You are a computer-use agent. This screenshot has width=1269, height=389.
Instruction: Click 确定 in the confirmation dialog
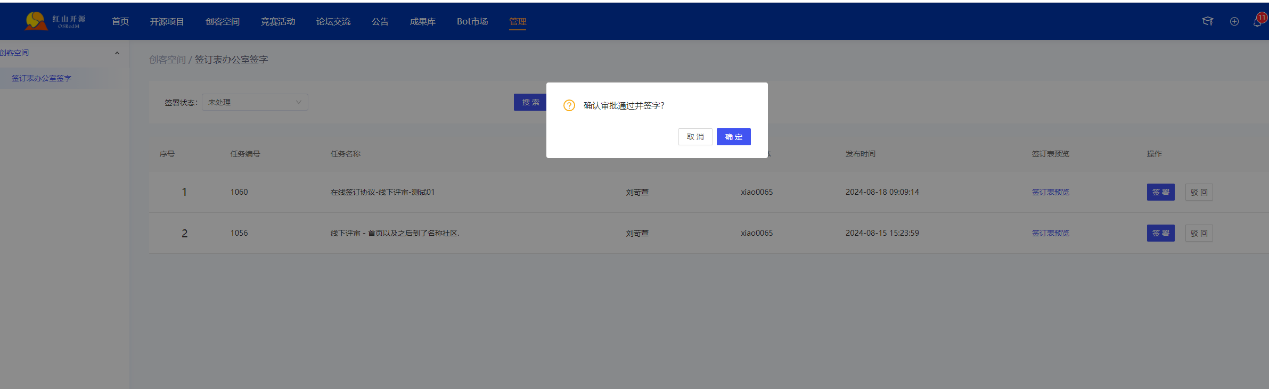coord(734,137)
